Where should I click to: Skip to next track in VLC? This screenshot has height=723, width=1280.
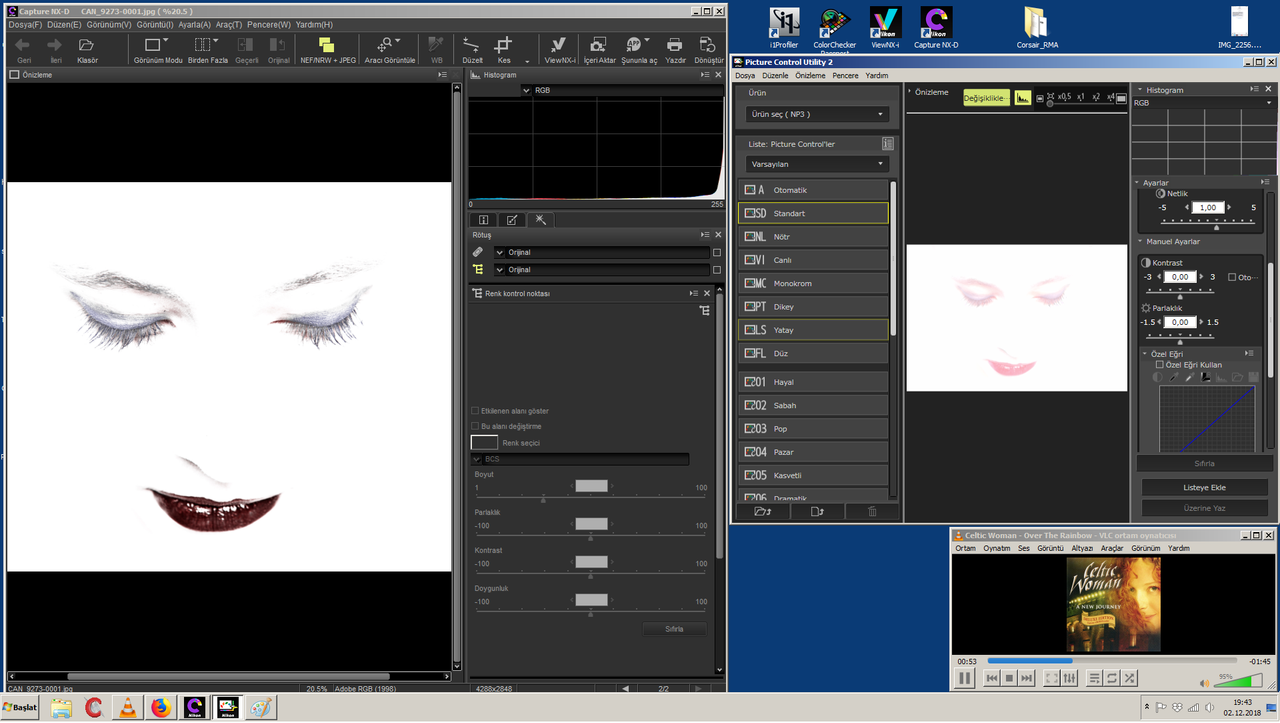(1027, 678)
